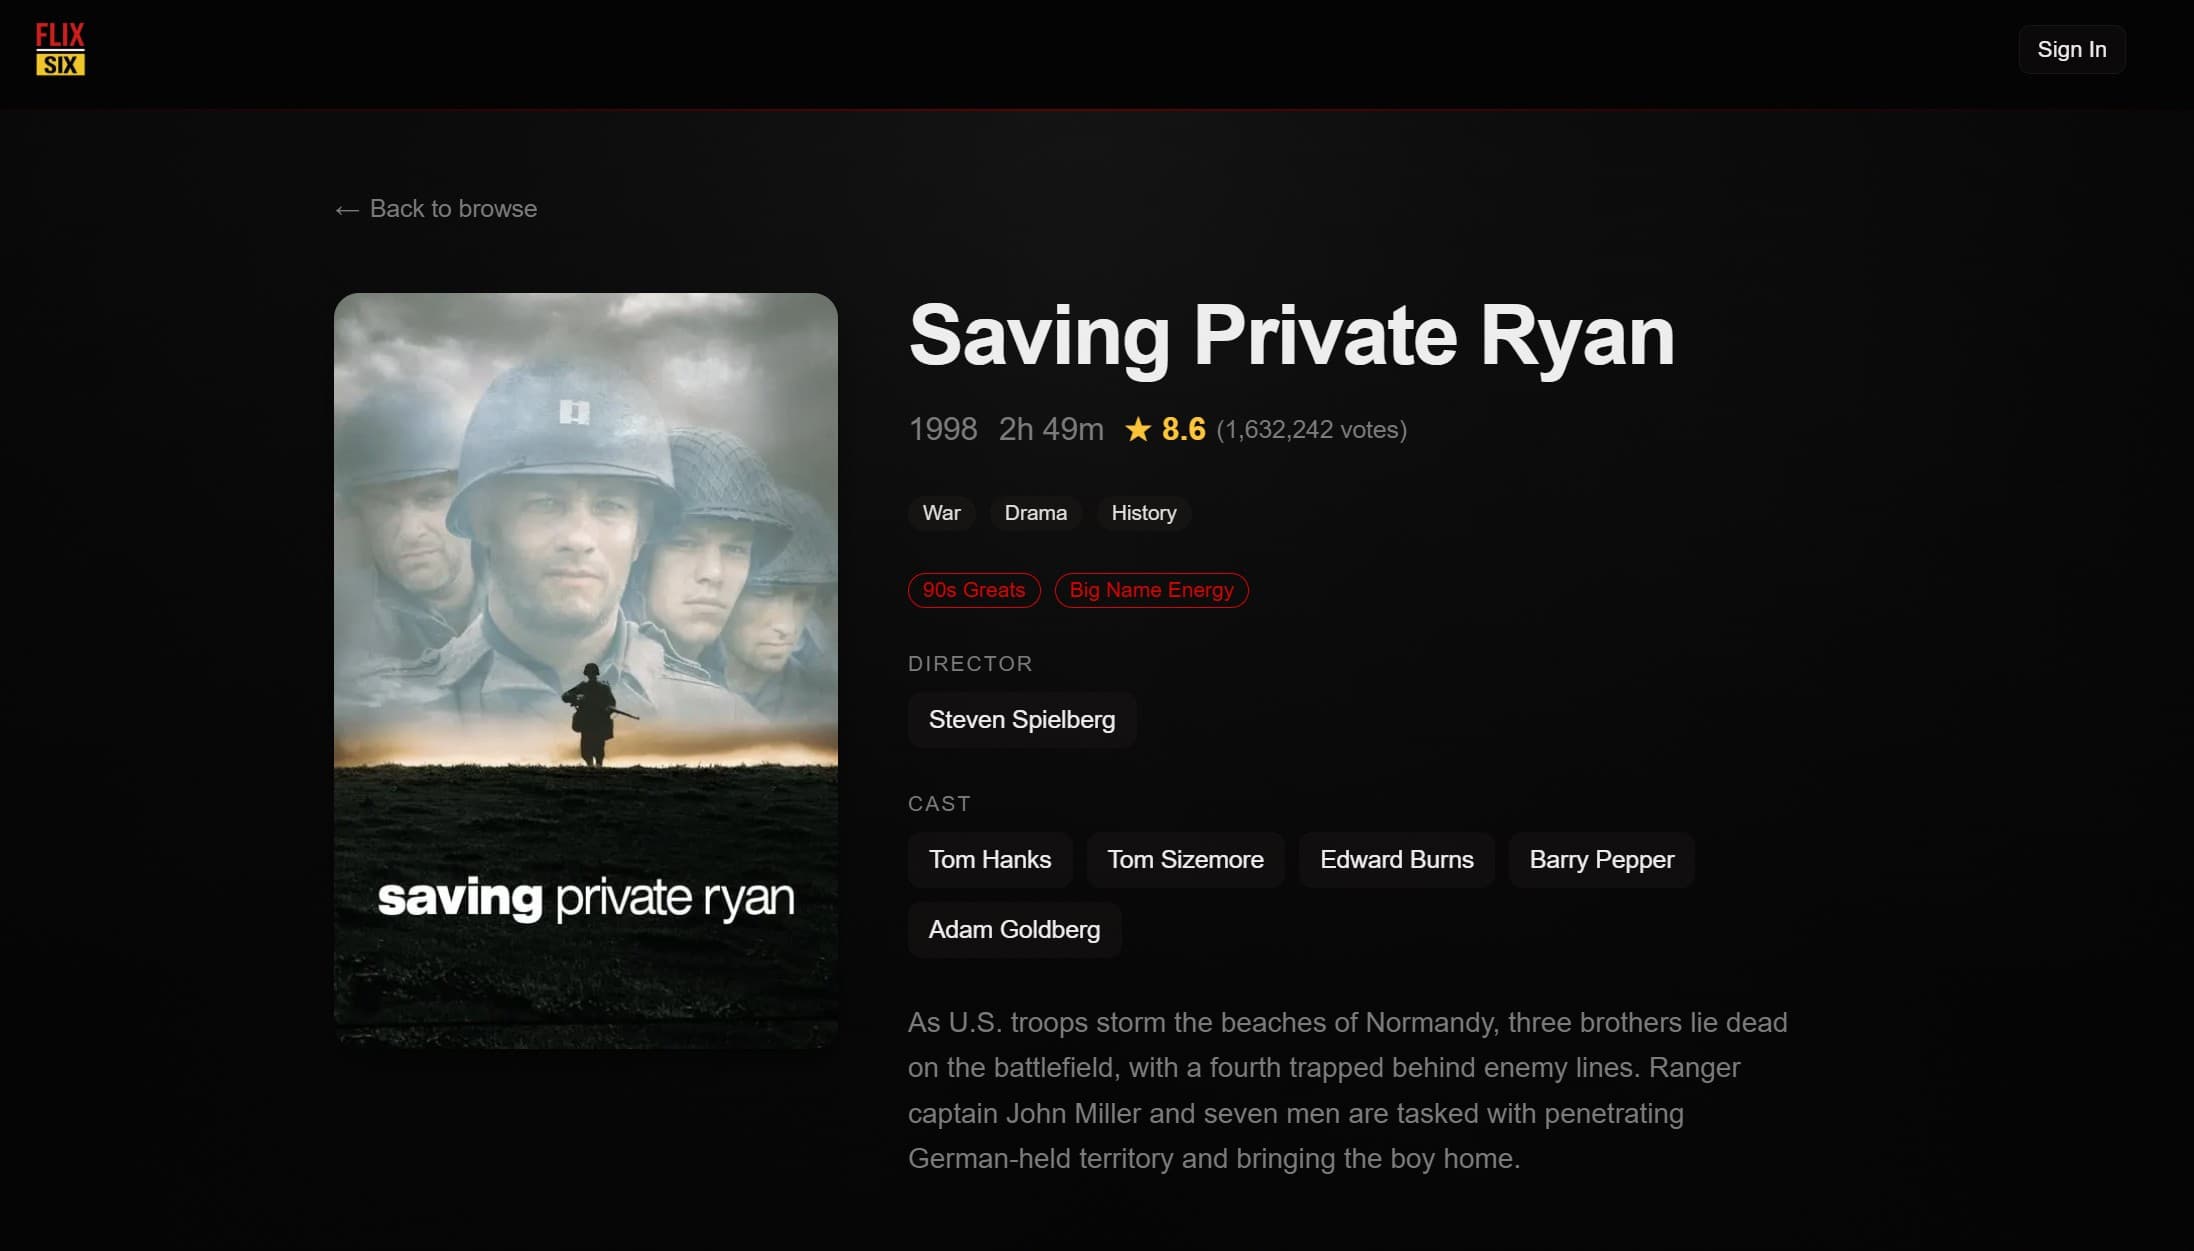
Task: Click the FLIX SIX logo
Action: (x=60, y=48)
